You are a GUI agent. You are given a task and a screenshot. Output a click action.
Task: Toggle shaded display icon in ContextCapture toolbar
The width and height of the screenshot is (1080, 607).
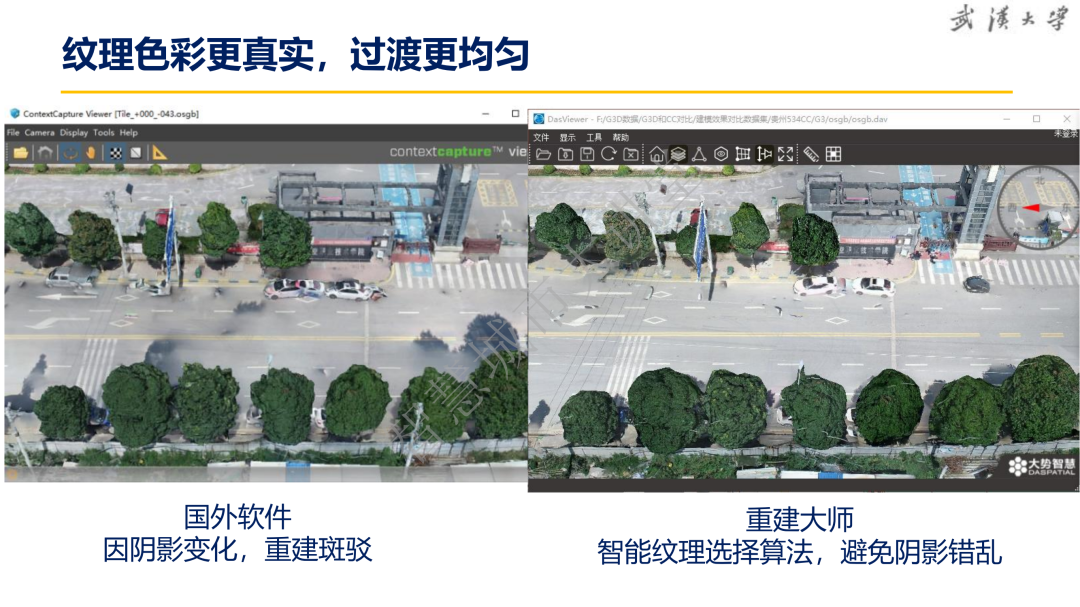pos(136,152)
